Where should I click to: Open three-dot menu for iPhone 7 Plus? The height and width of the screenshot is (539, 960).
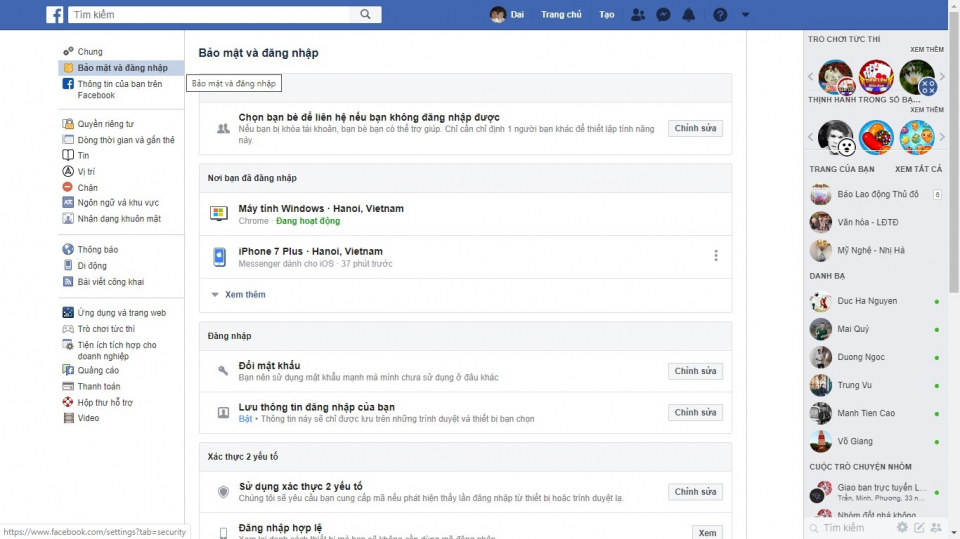pos(716,256)
